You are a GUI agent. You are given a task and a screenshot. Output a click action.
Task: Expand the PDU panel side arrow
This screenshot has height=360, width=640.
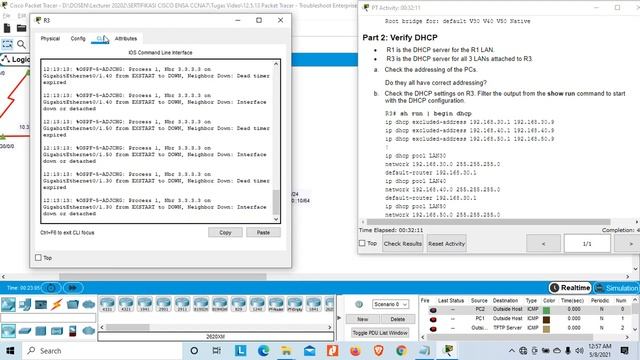coord(339,318)
